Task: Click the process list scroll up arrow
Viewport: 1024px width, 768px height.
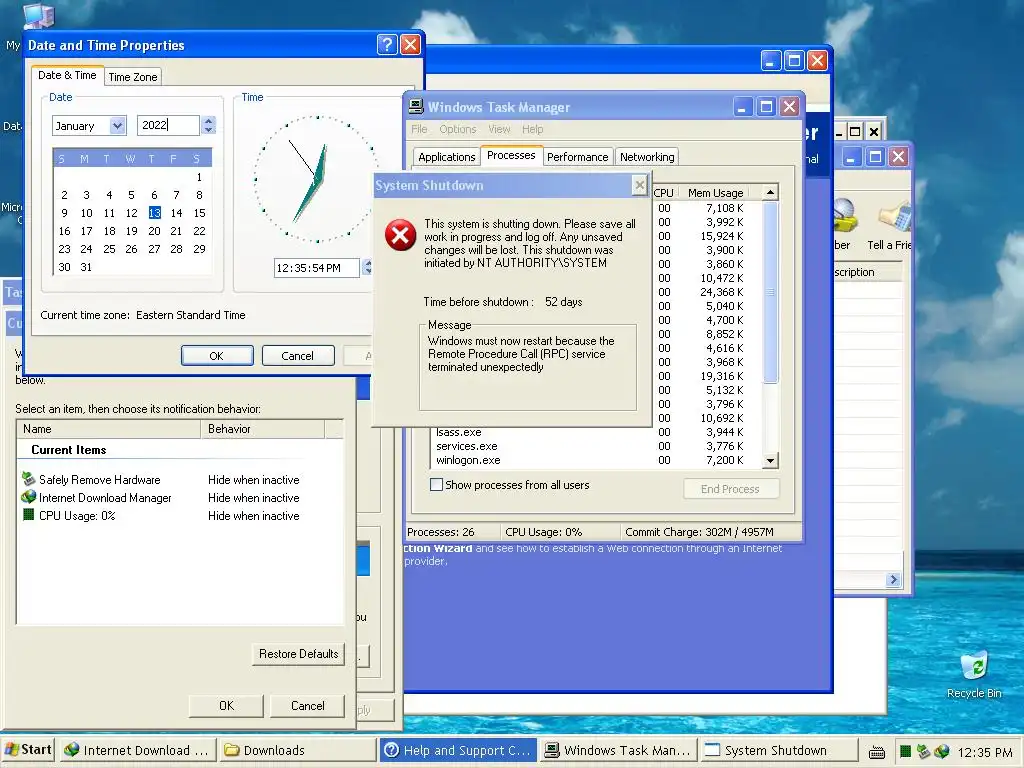Action: tap(770, 192)
